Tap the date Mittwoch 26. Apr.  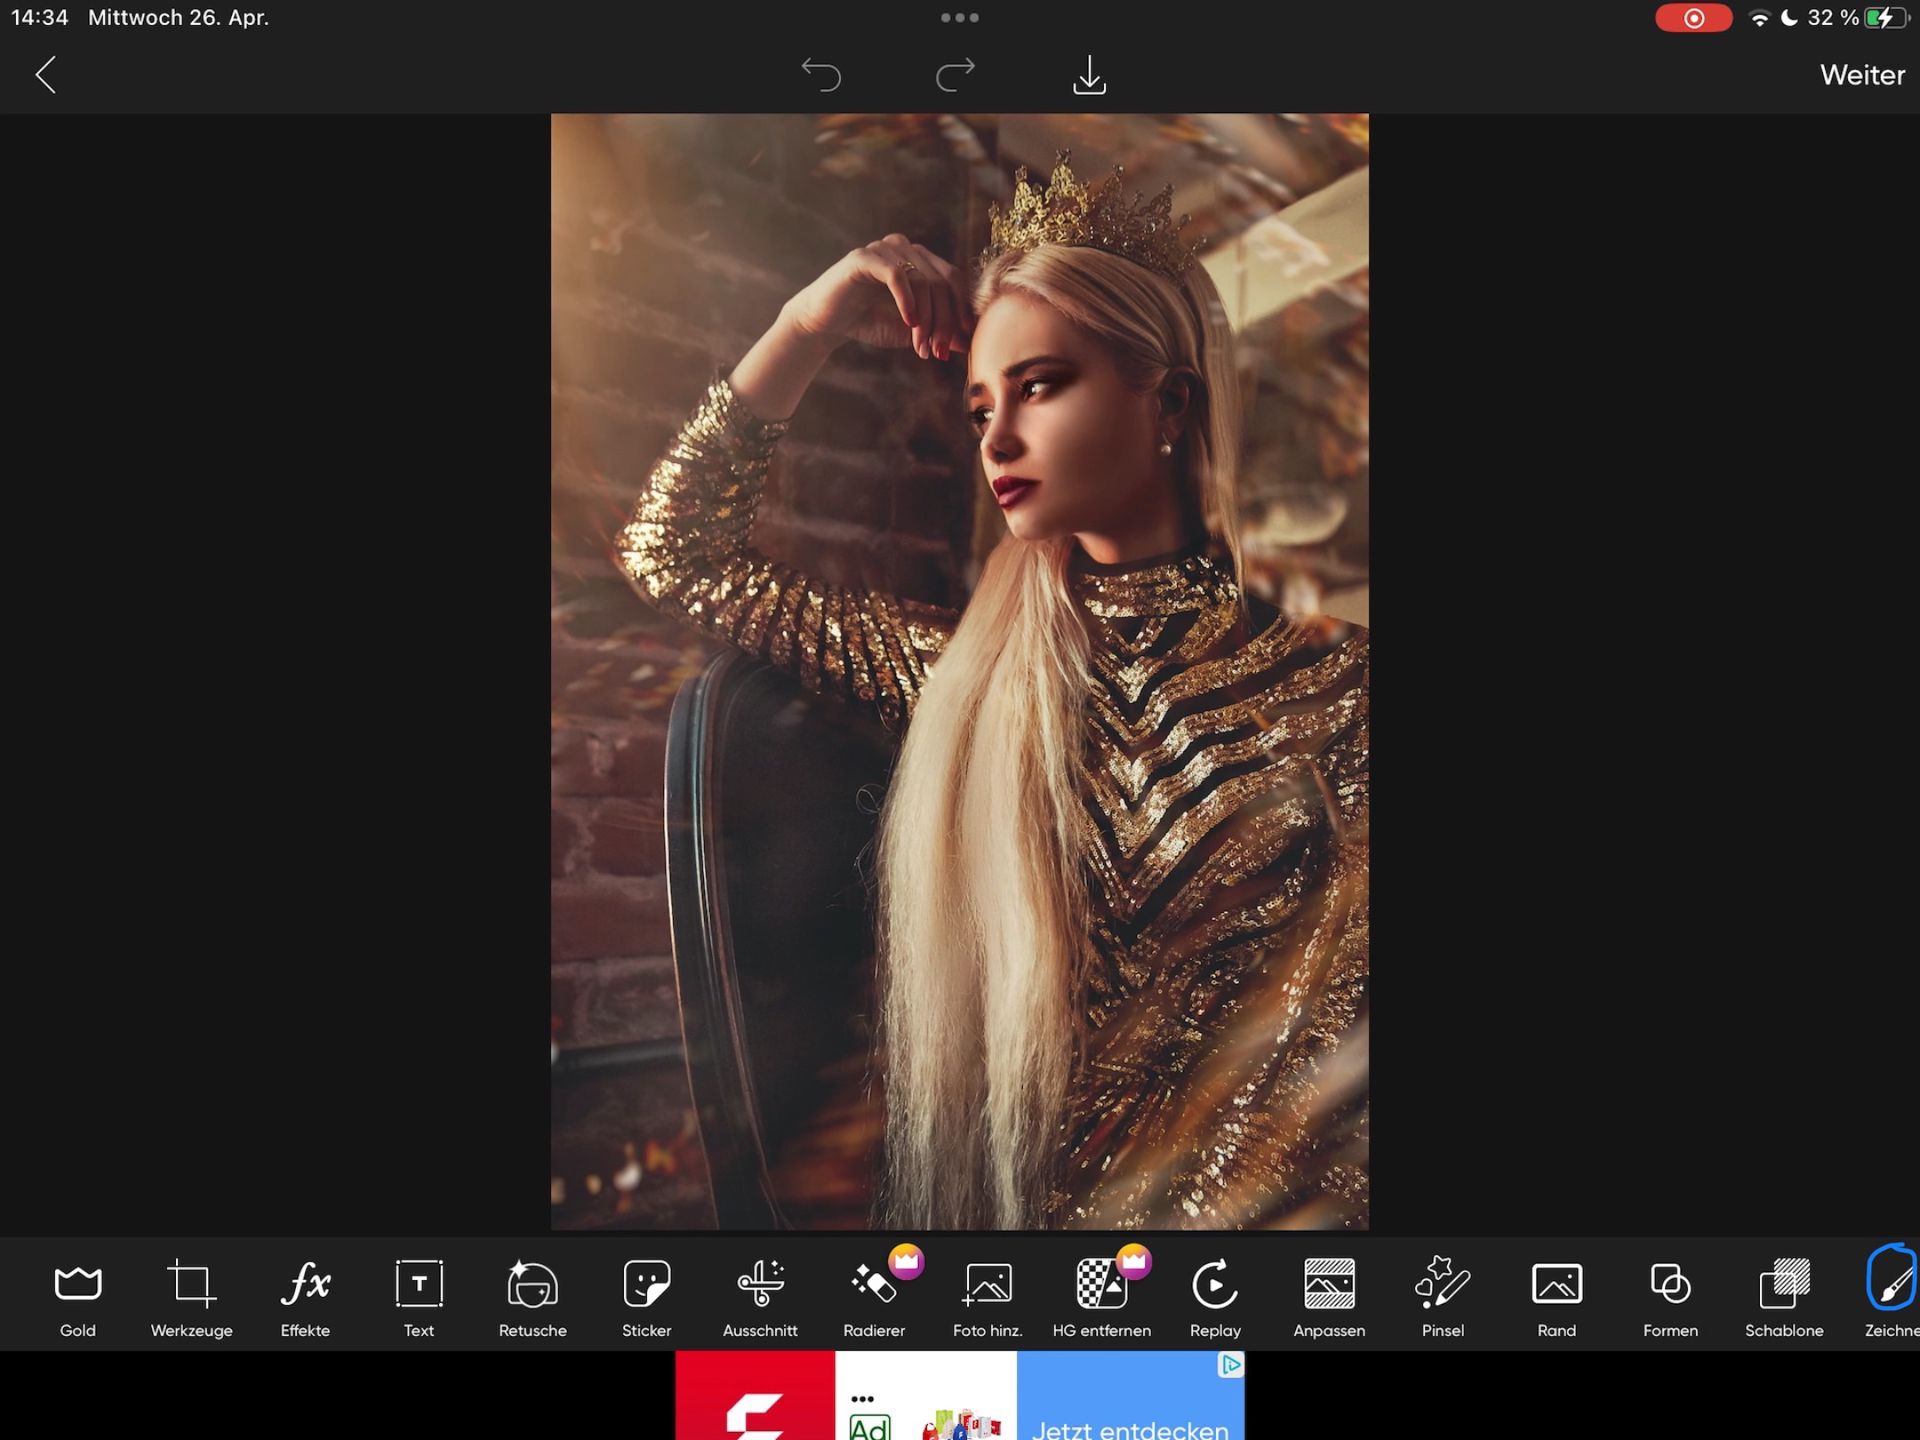coord(179,18)
